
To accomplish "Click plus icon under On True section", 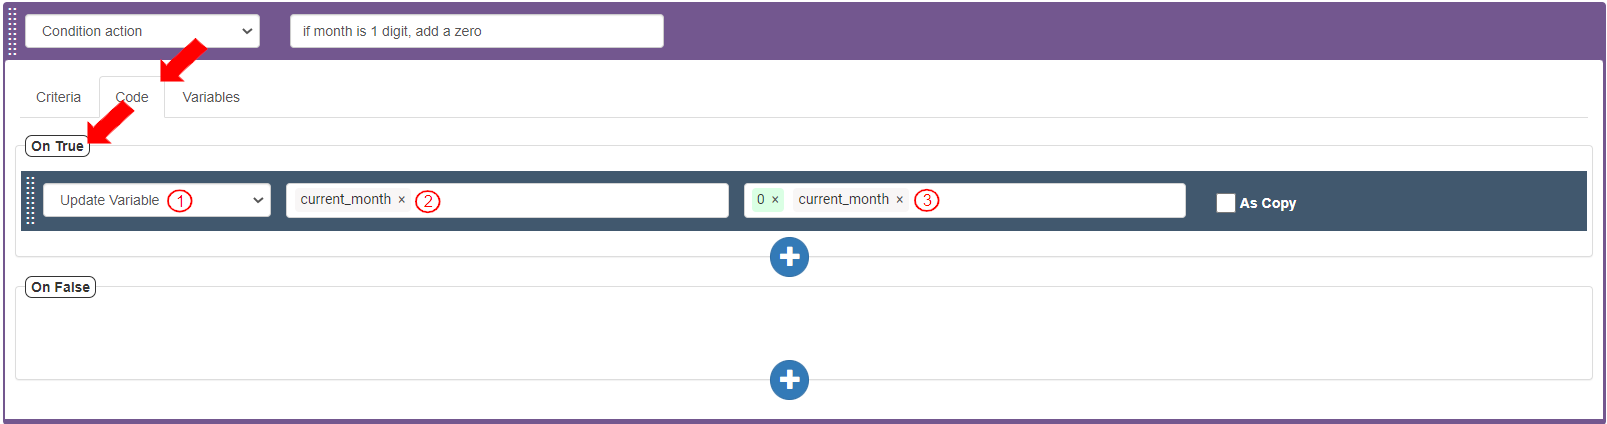I will coord(789,257).
